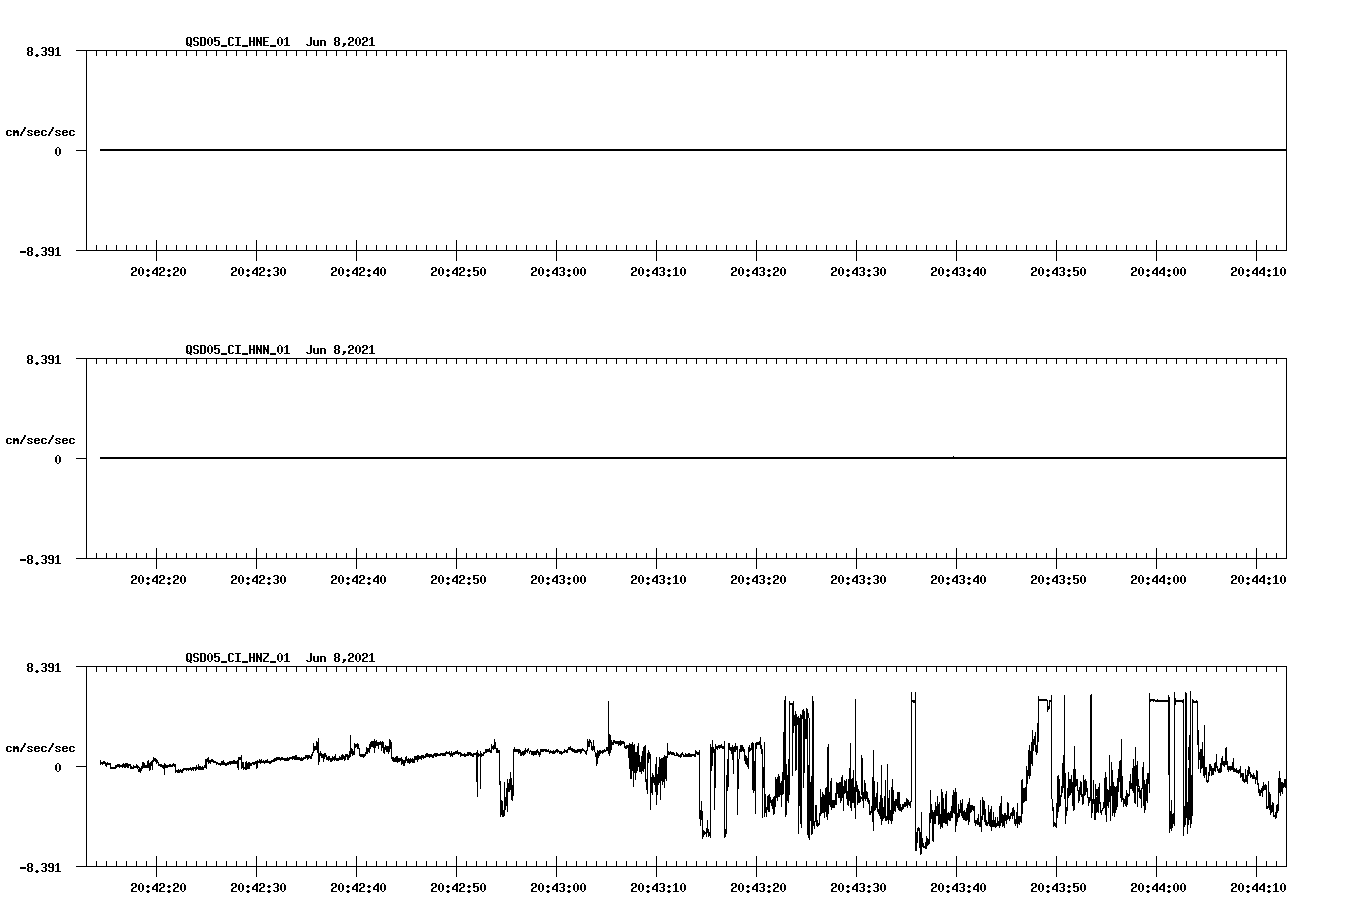Click 20:44:10 on the HNE chart axis
The height and width of the screenshot is (924, 1358).
[1258, 272]
